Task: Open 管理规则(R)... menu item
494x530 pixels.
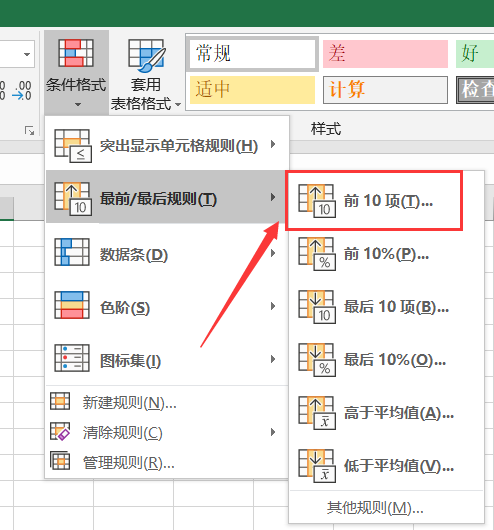Action: pyautogui.click(x=167, y=462)
